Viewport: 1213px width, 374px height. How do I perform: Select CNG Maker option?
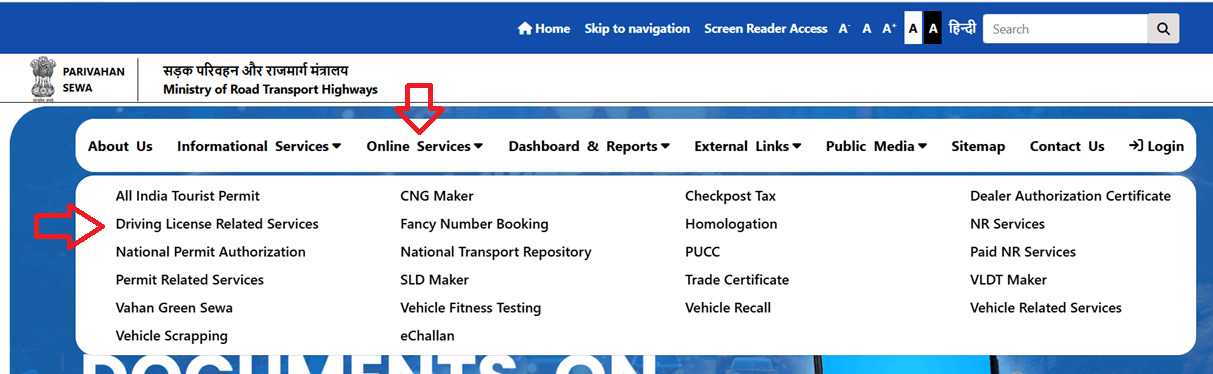tap(437, 196)
